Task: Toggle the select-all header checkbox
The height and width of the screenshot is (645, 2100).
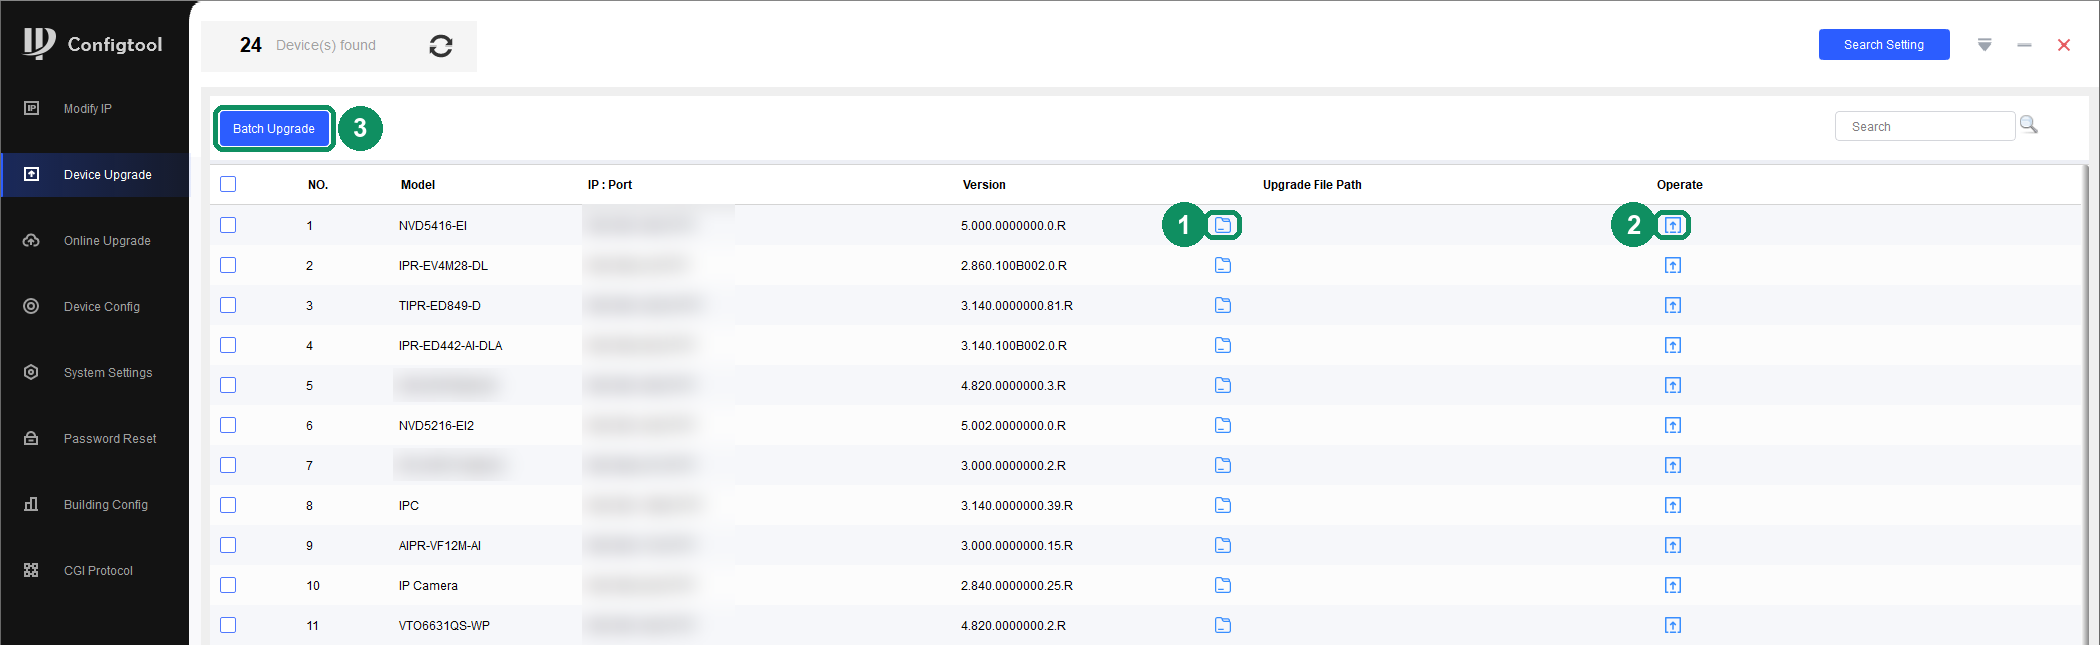Action: [x=228, y=184]
